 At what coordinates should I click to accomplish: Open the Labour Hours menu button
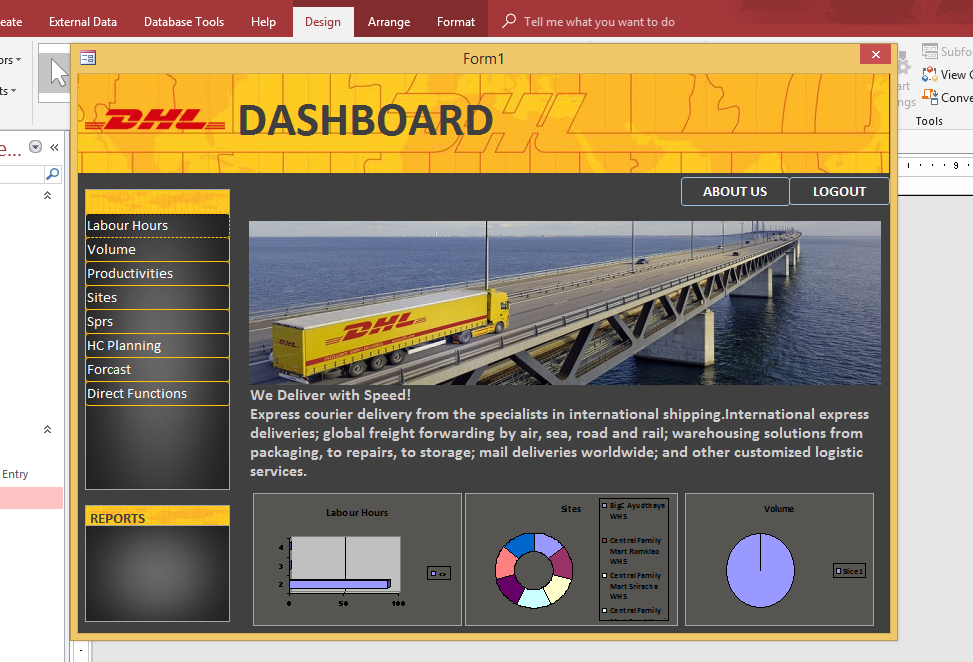tap(158, 225)
